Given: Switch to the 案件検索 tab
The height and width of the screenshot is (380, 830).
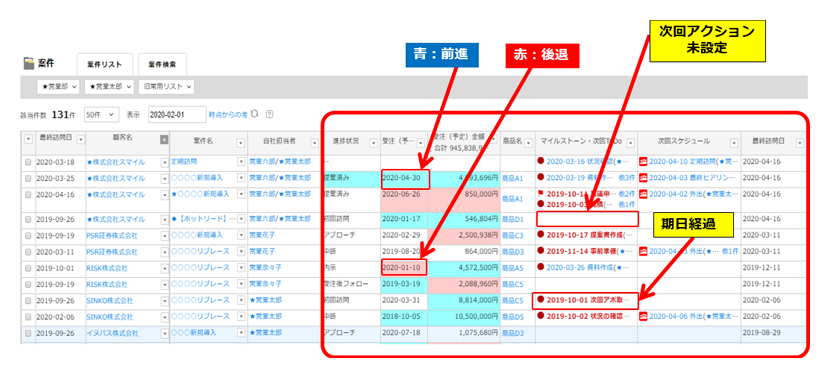Looking at the screenshot, I should tap(163, 65).
